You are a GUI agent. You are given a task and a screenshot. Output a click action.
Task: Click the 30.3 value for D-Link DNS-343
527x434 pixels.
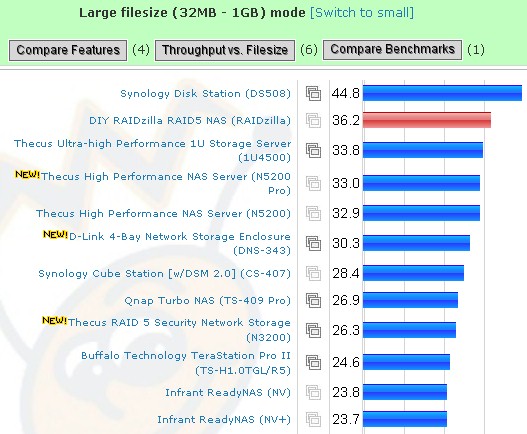click(346, 243)
